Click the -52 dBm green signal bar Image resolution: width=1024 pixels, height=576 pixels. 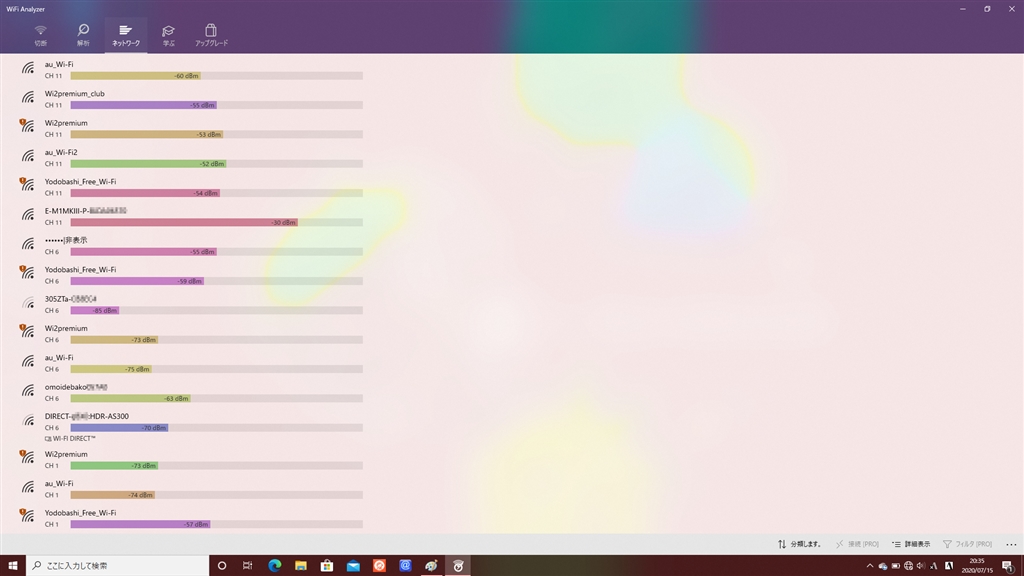click(148, 164)
